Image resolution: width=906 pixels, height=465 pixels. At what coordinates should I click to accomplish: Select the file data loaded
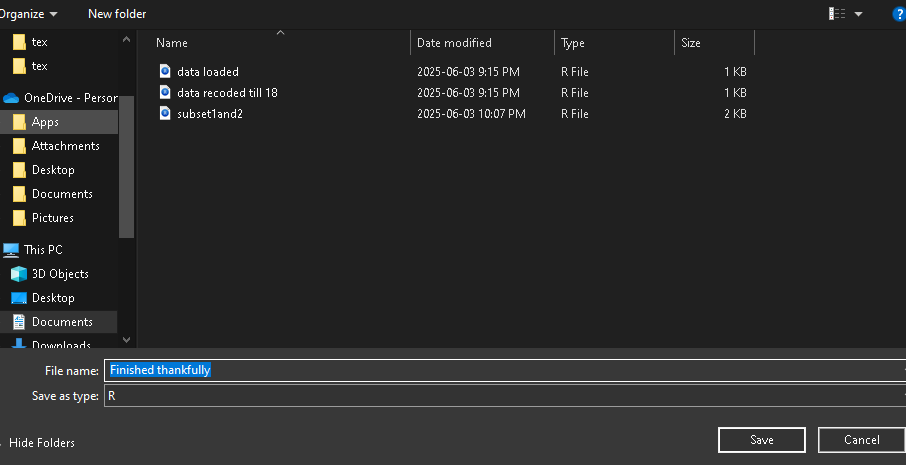[x=207, y=72]
